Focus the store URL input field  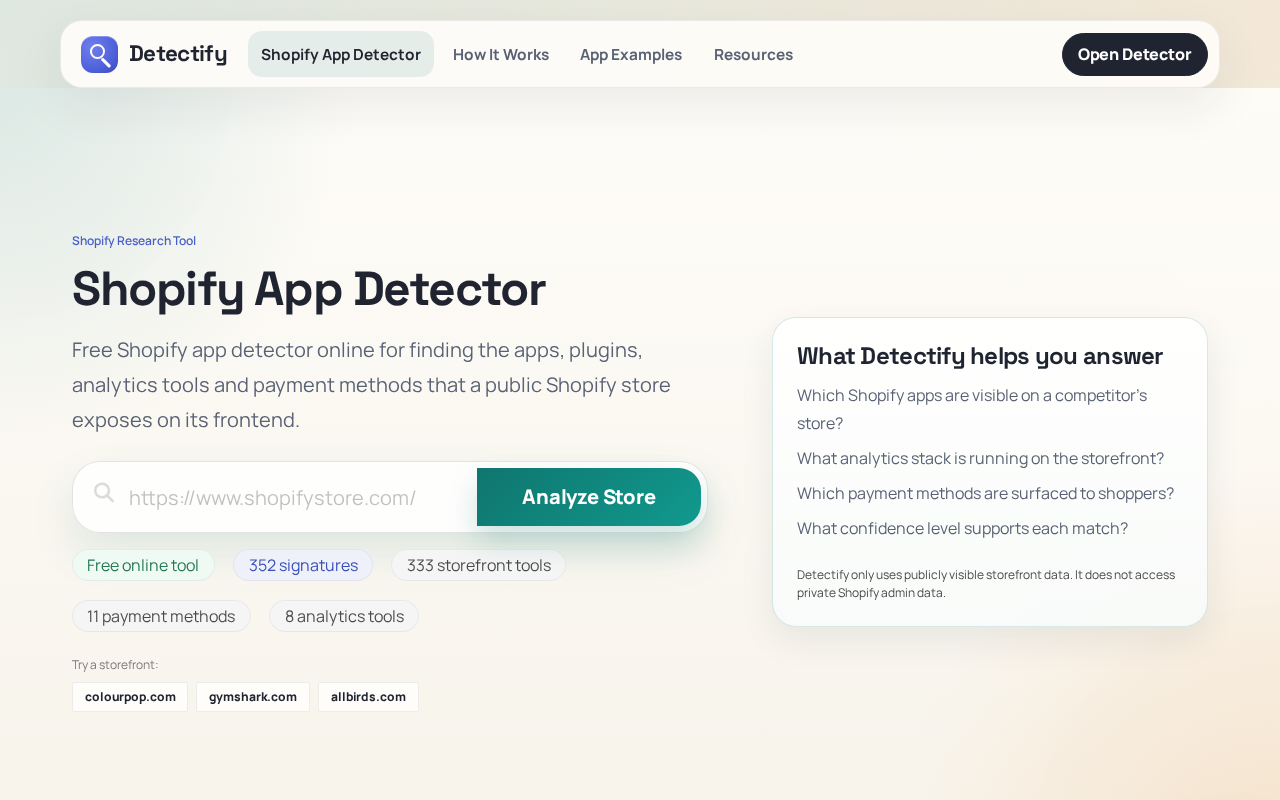(x=296, y=497)
